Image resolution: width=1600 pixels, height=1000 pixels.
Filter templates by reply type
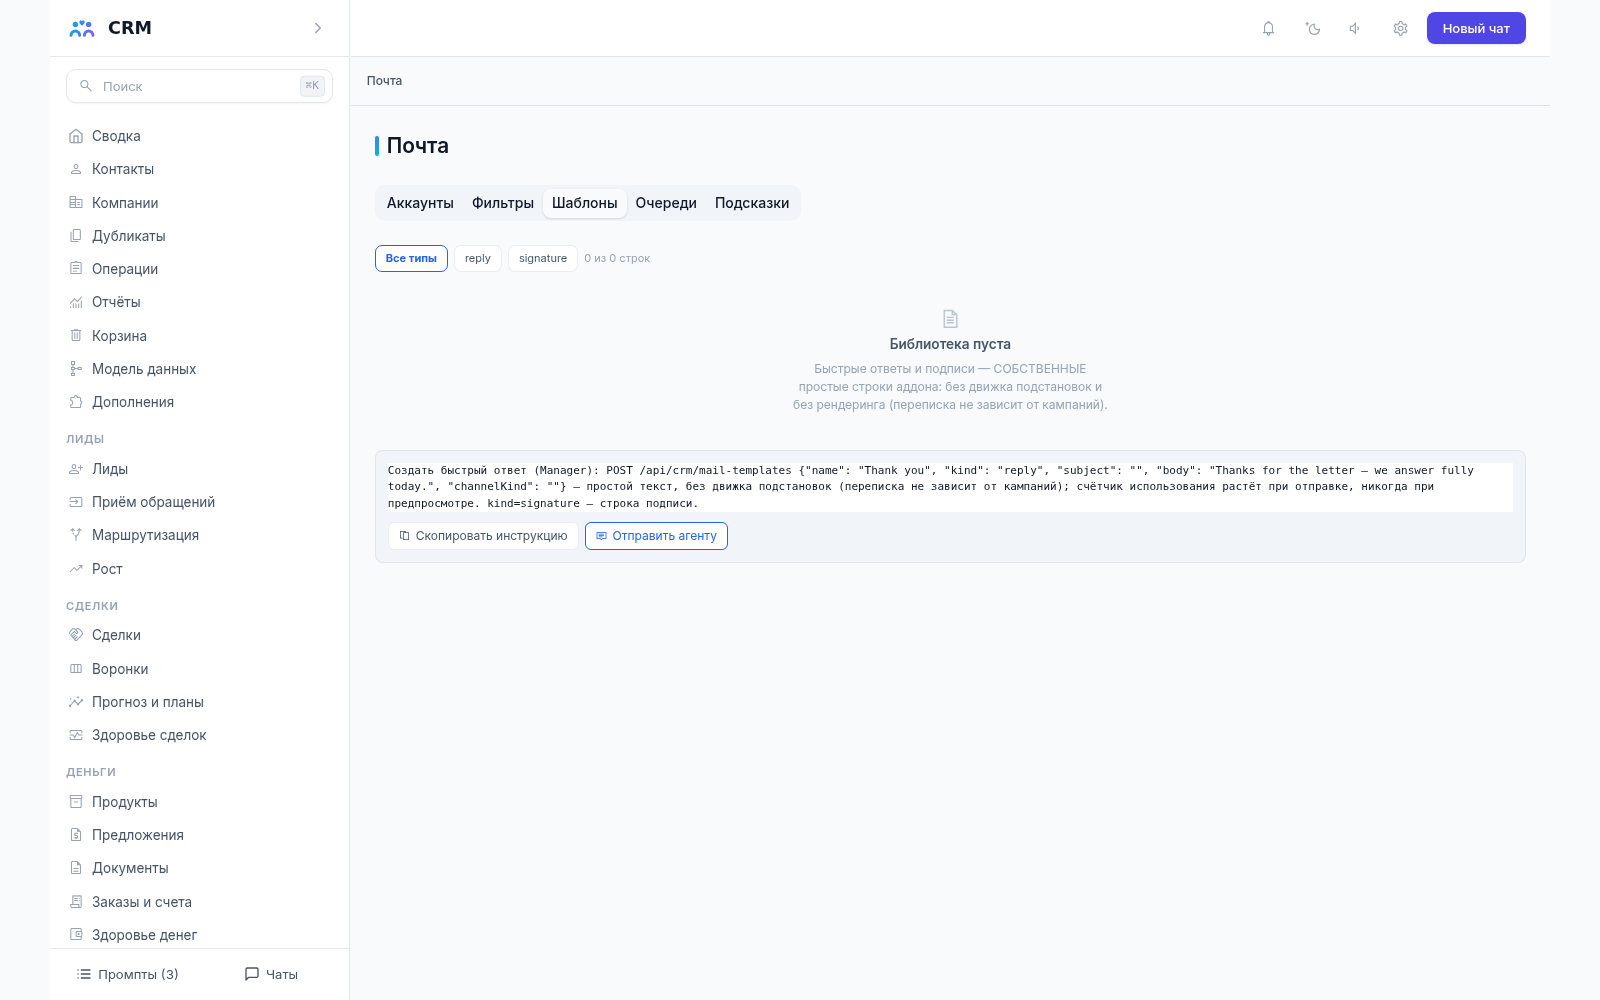point(478,258)
